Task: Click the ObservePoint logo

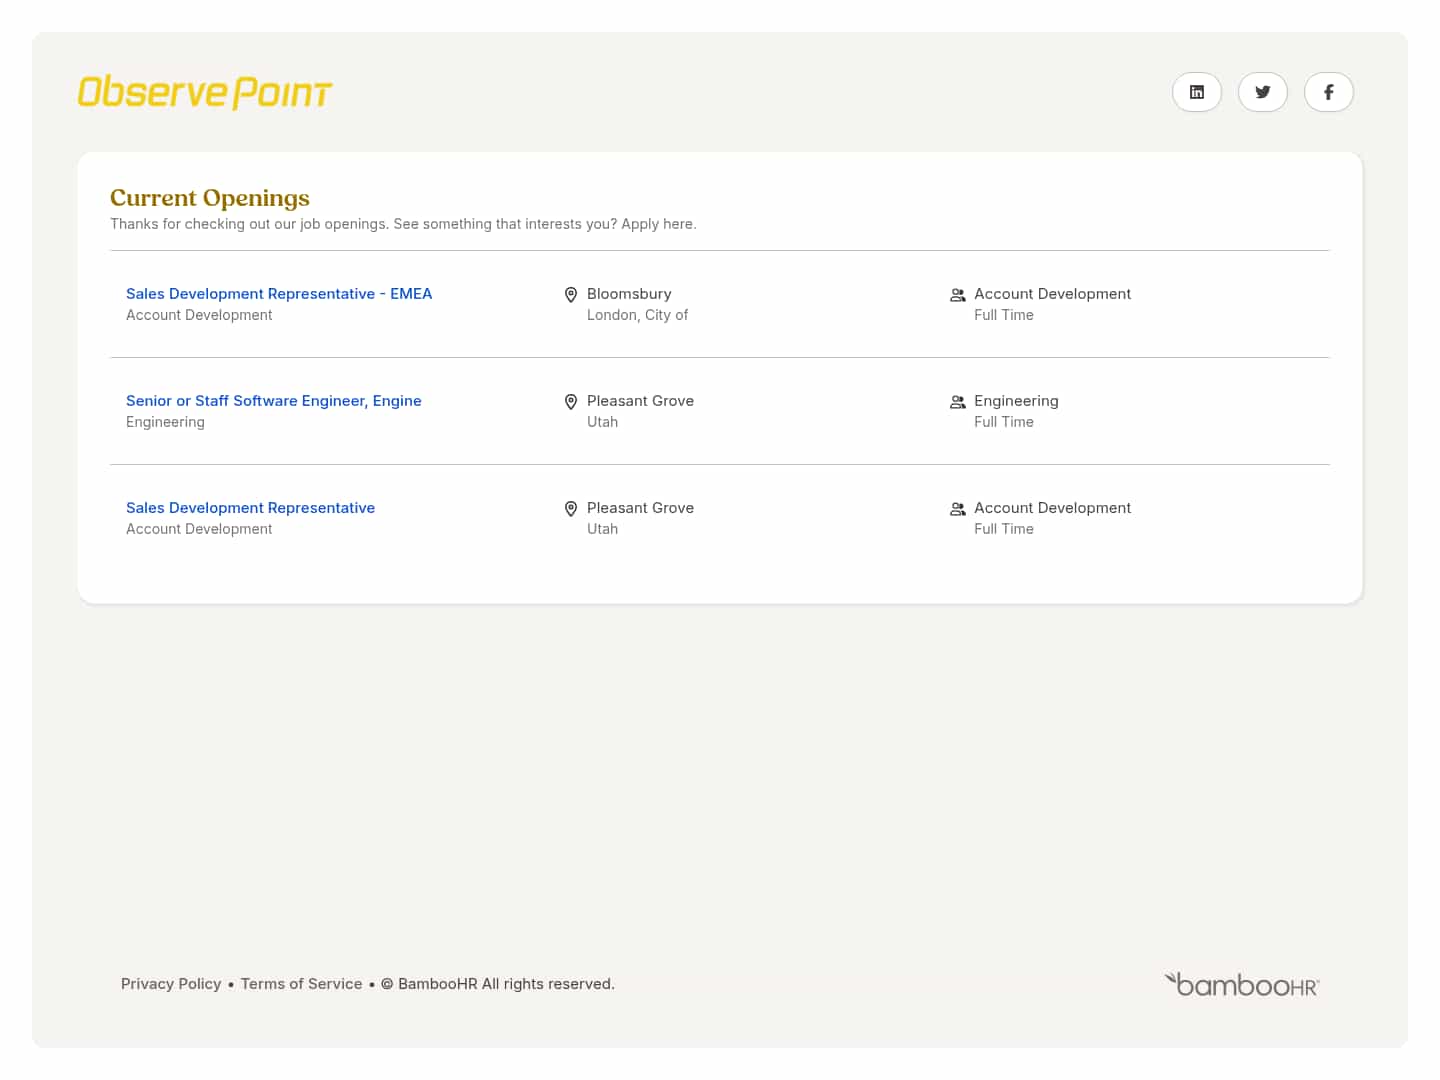Action: coord(204,91)
